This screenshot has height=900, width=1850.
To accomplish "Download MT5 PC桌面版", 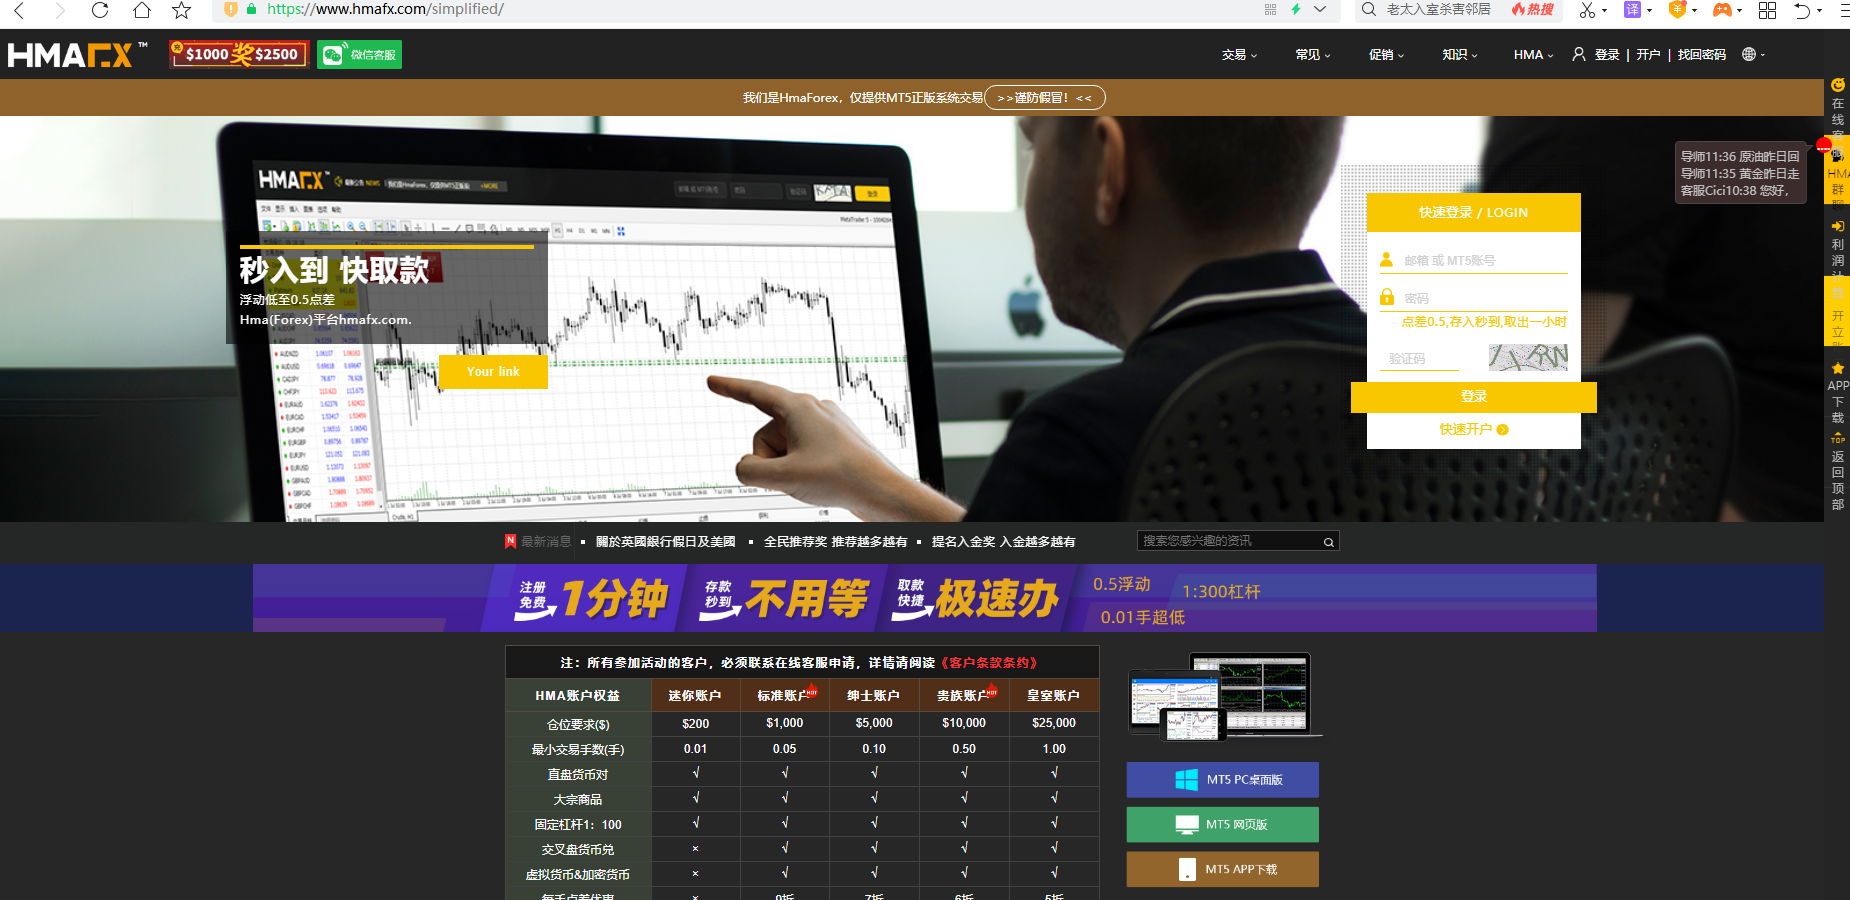I will pyautogui.click(x=1223, y=780).
